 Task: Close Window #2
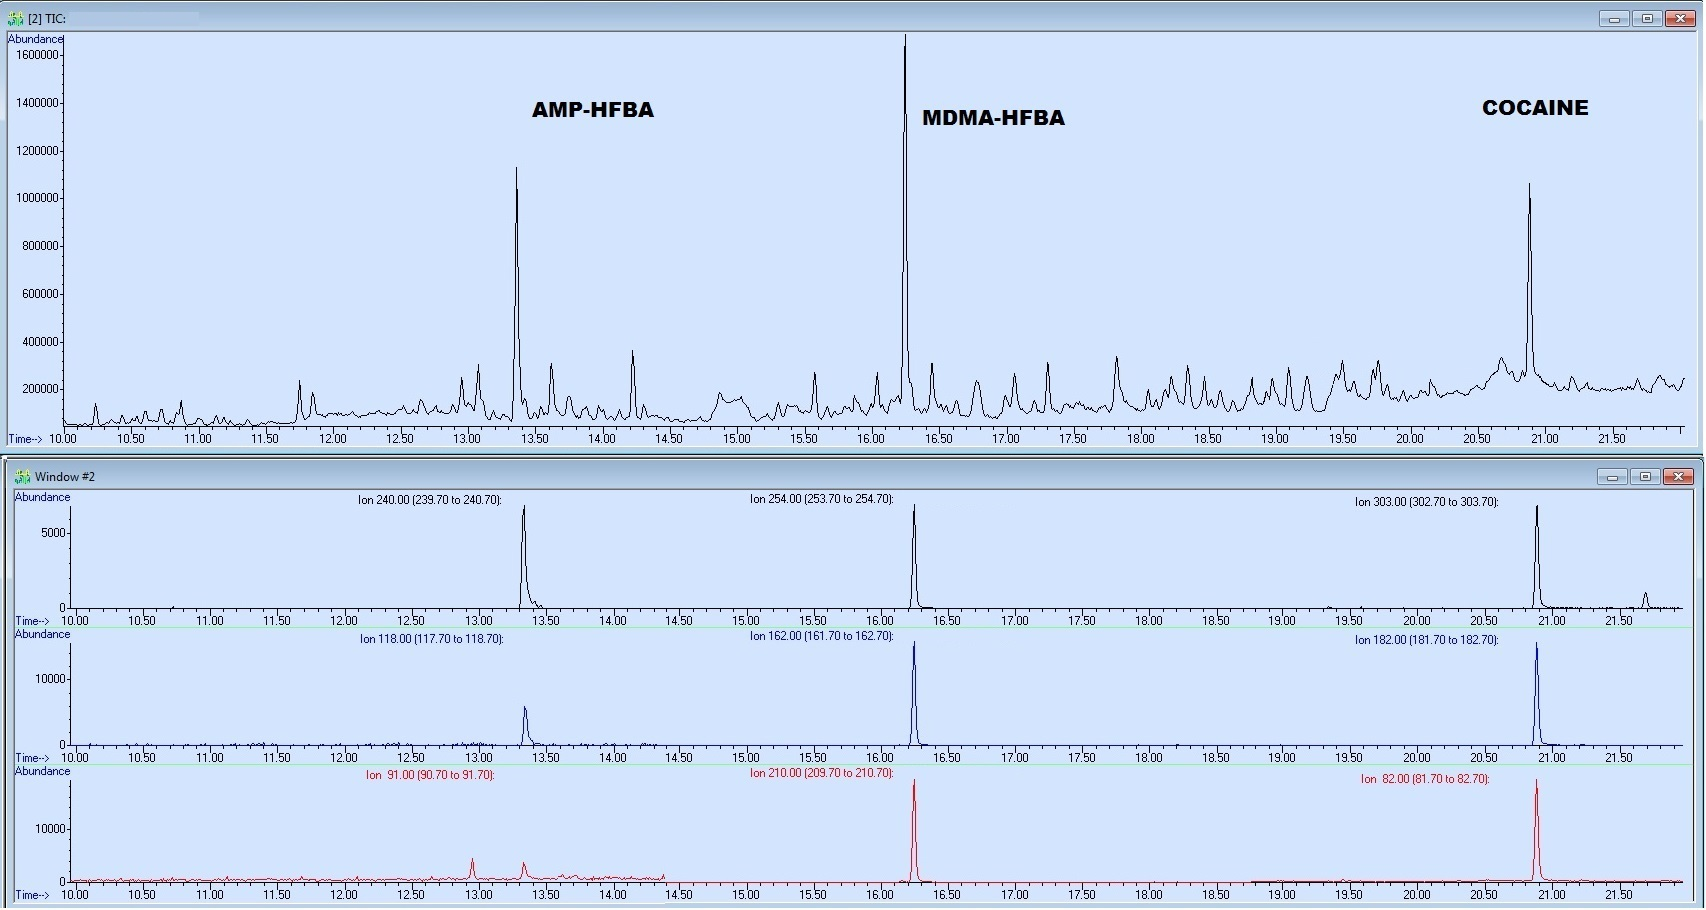(1678, 477)
